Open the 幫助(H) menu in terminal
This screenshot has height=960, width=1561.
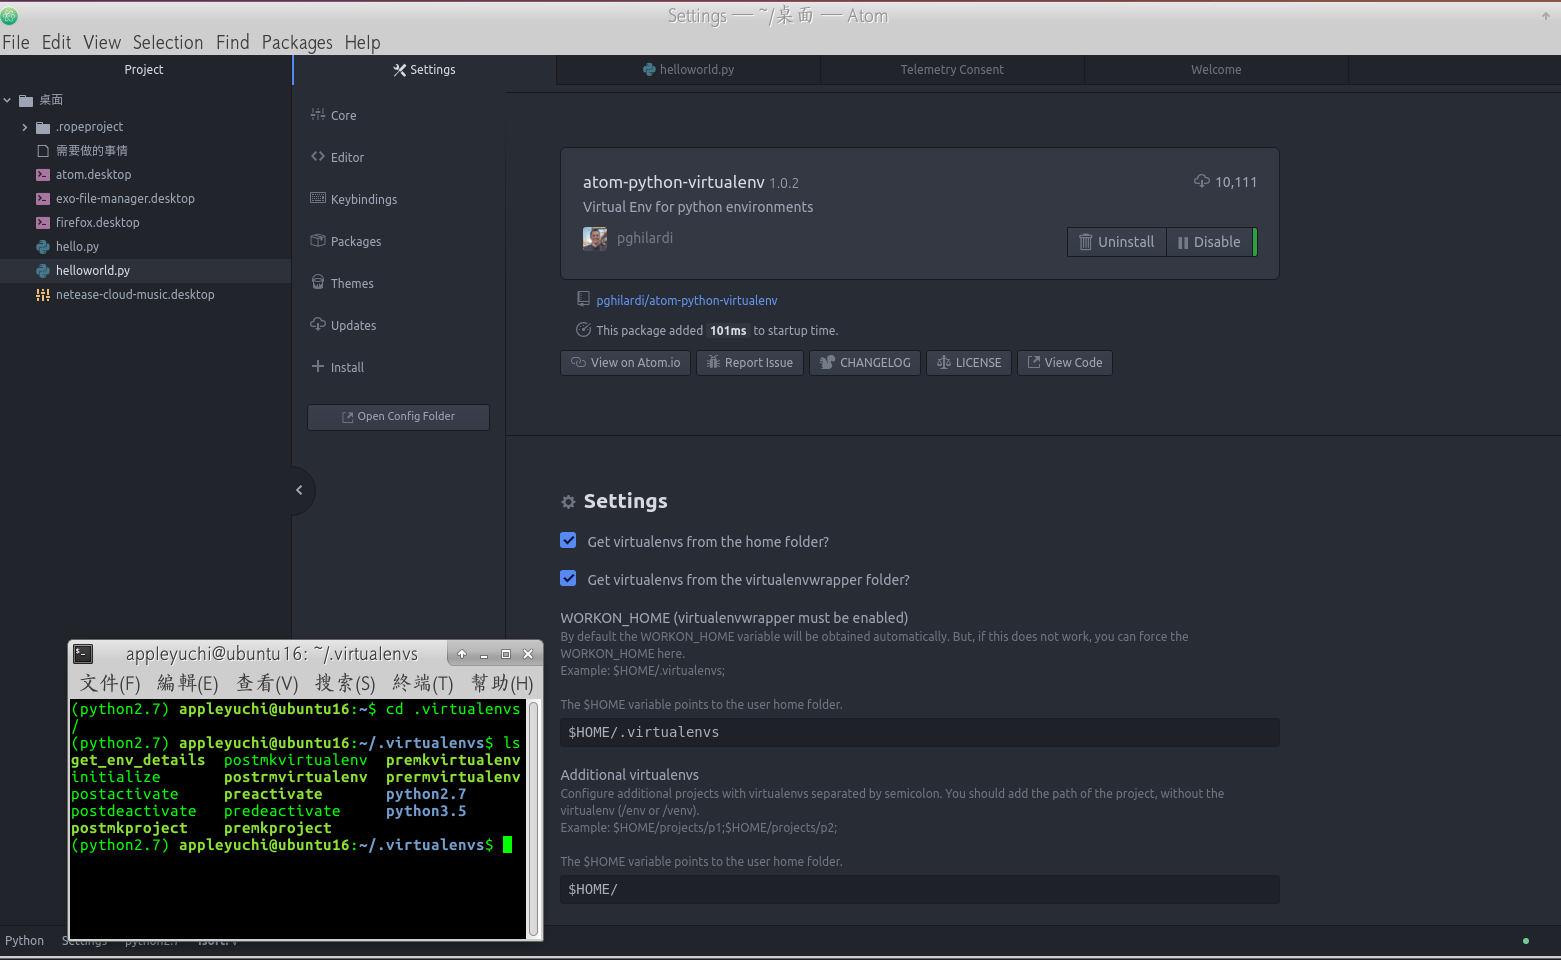coord(502,683)
